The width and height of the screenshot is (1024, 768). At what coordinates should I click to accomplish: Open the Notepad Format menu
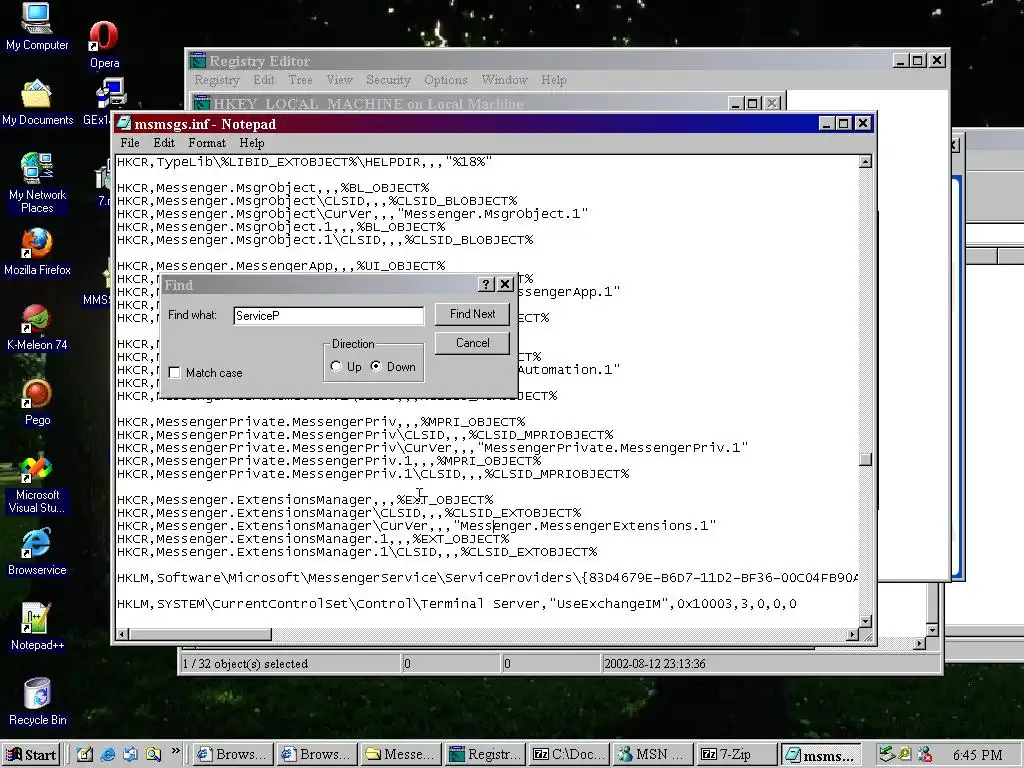click(207, 143)
